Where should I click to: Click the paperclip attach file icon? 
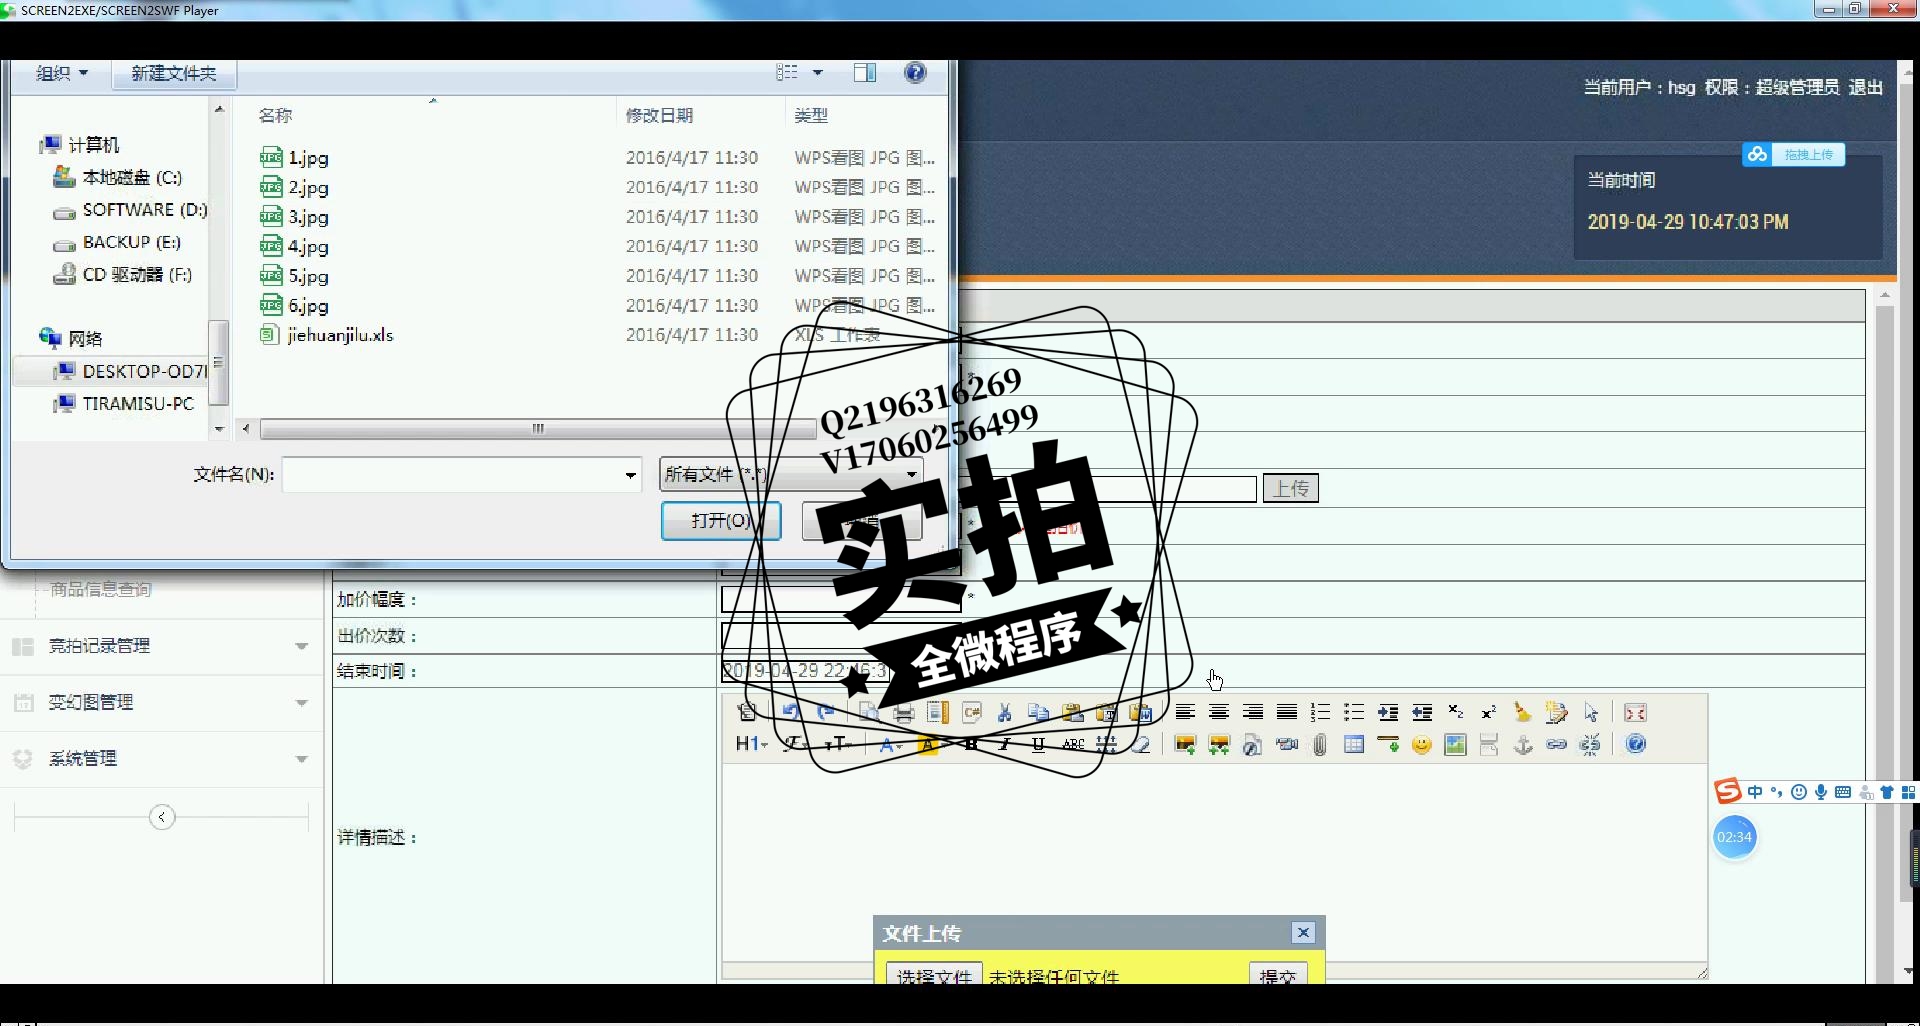point(1320,745)
